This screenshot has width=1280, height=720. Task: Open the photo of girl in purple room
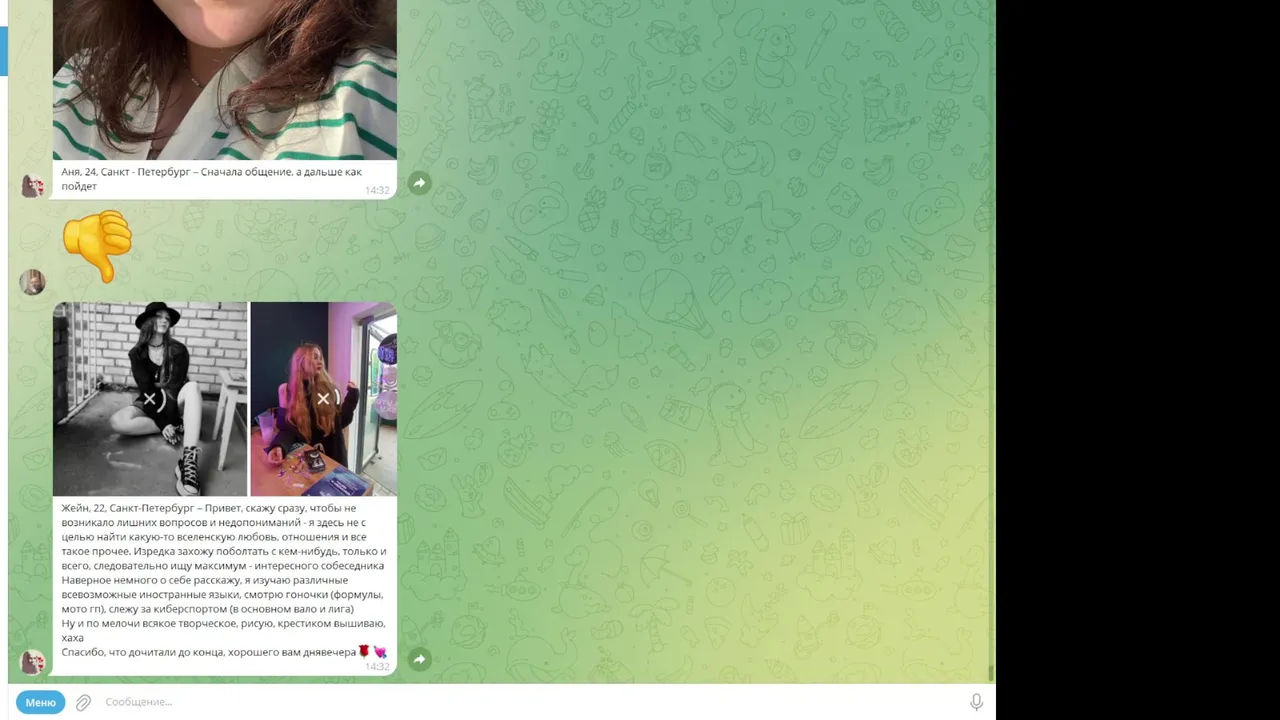(323, 399)
